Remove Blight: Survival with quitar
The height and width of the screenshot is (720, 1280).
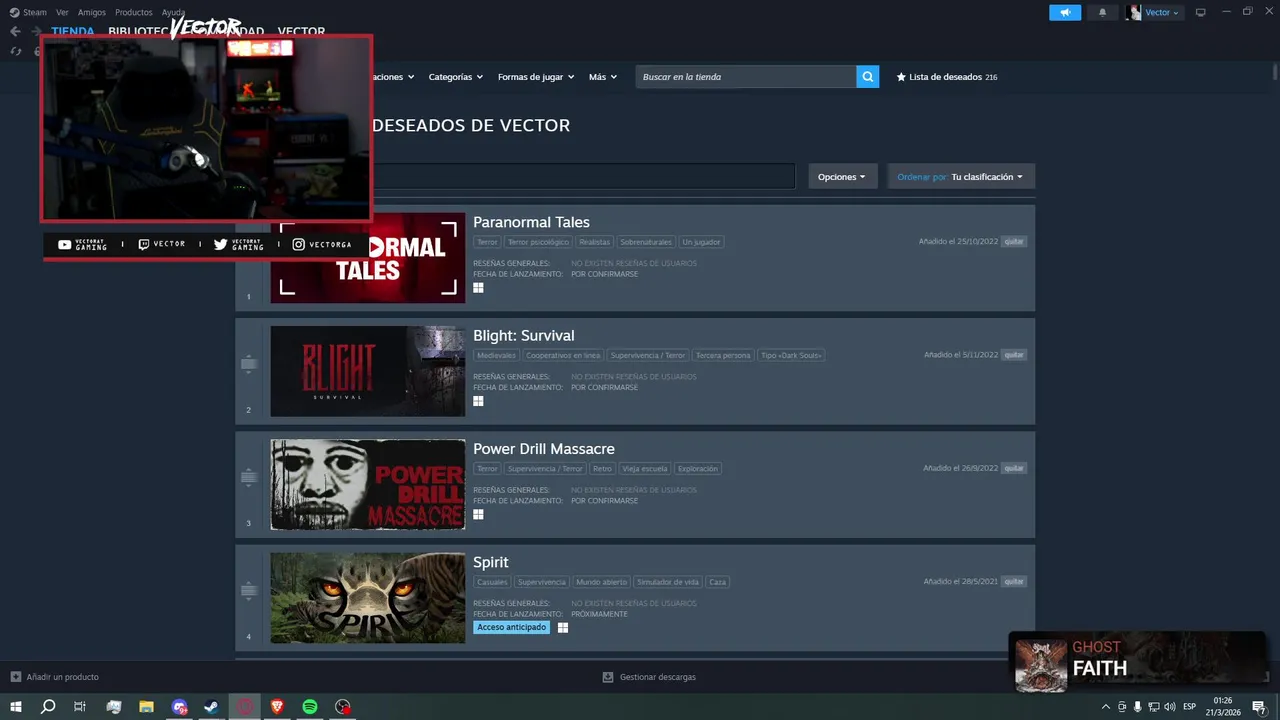click(x=1014, y=355)
